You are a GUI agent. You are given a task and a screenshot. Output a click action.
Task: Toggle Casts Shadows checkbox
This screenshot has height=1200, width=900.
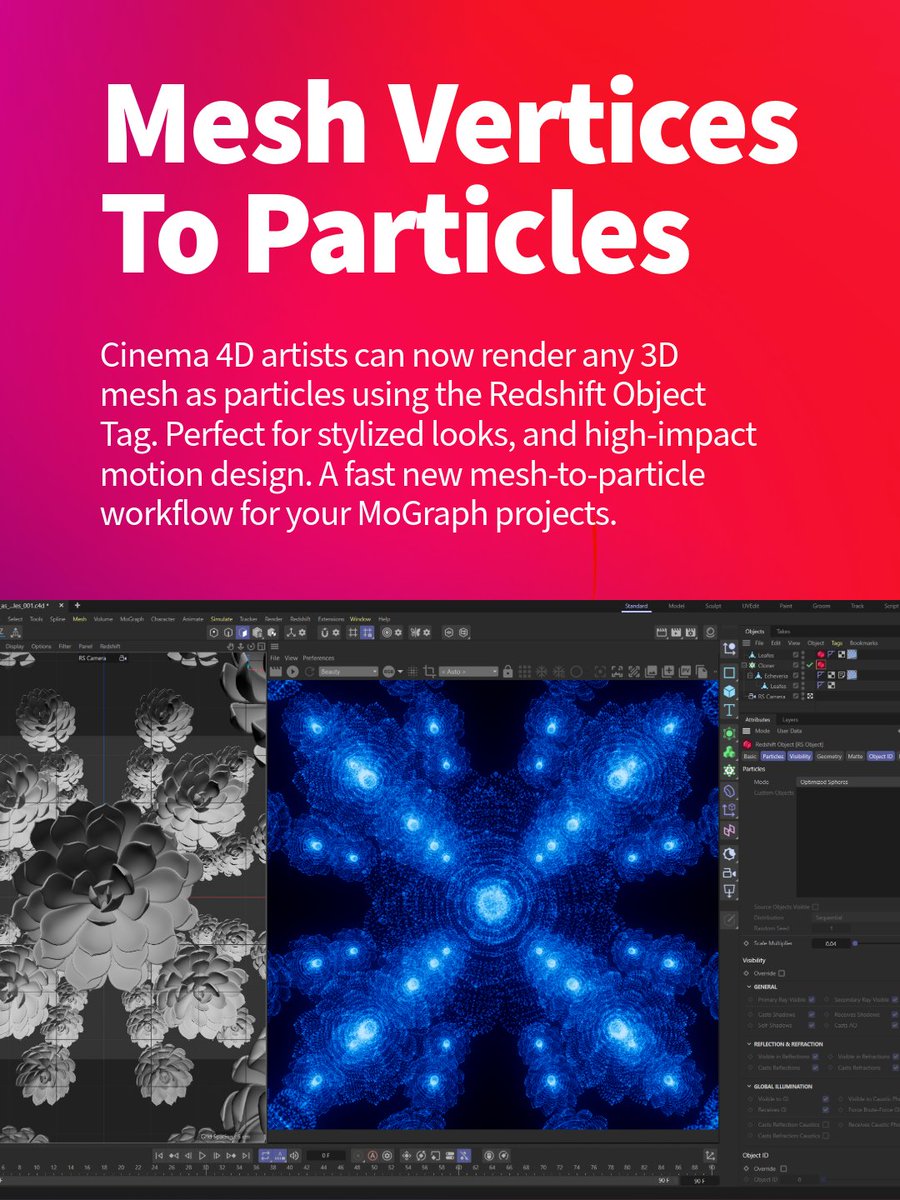(811, 1014)
